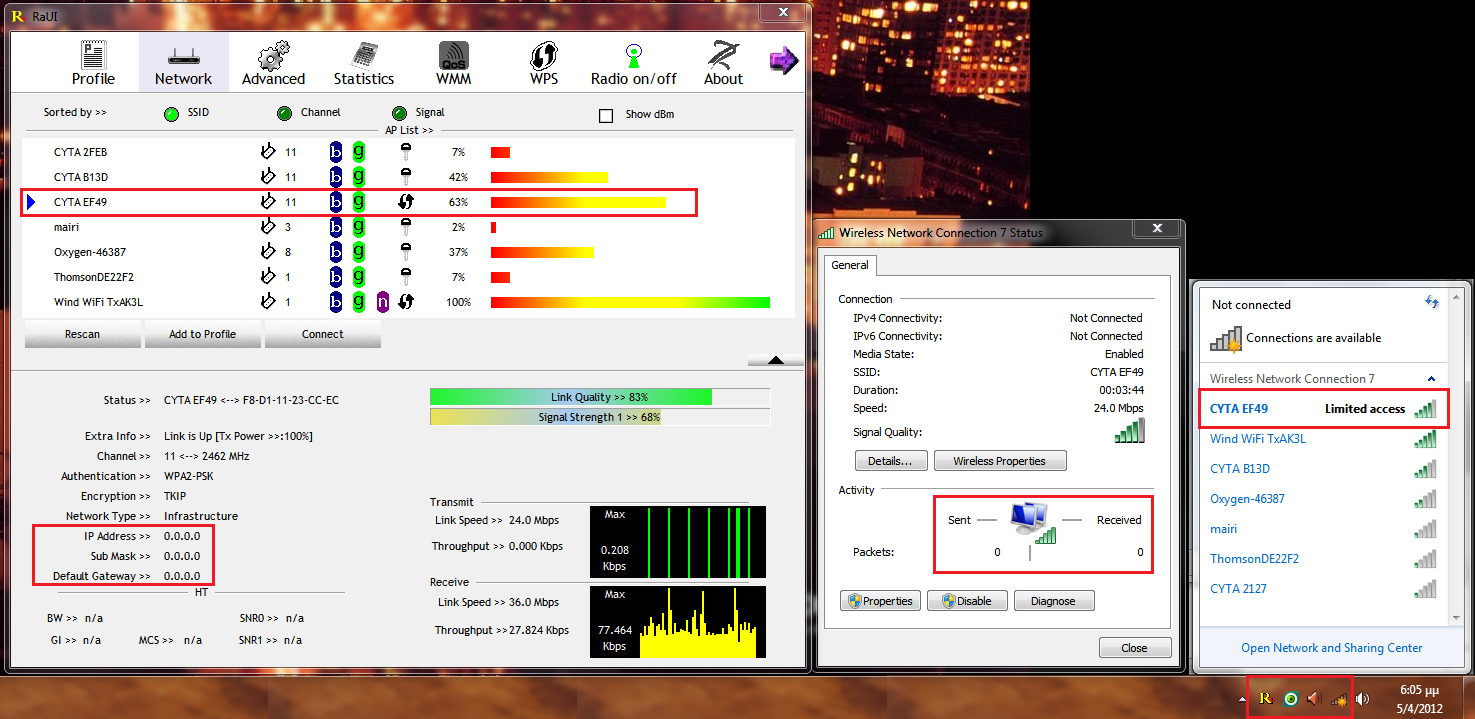
Task: Click the refresh icon in network flyout
Action: (1431, 302)
